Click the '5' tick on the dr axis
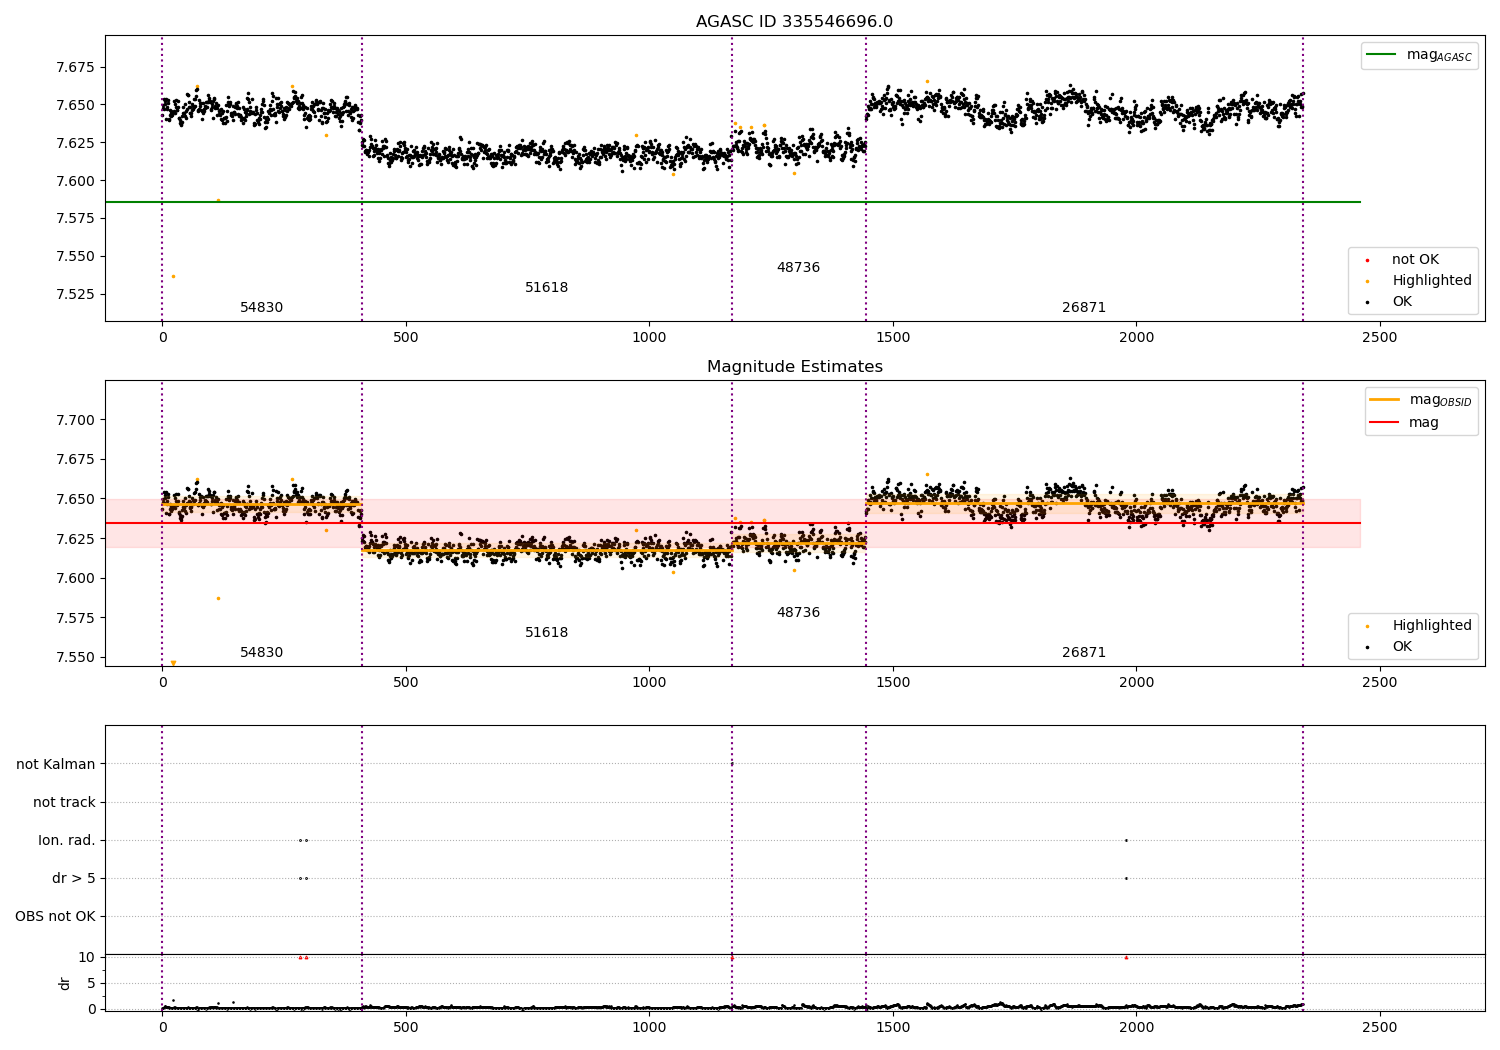Screen dimensions: 1500x1050 (x=91, y=983)
